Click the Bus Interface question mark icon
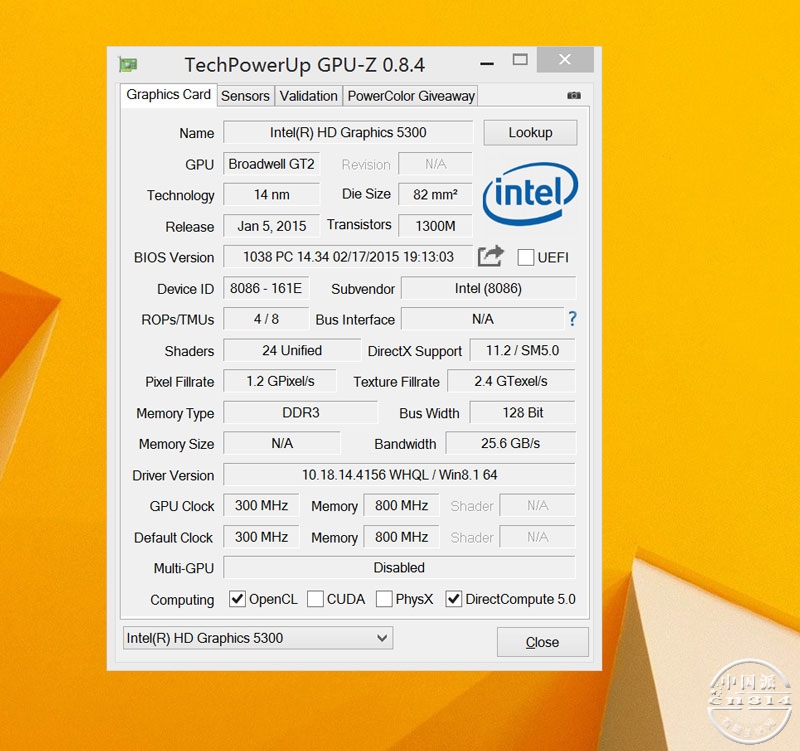 [x=572, y=319]
